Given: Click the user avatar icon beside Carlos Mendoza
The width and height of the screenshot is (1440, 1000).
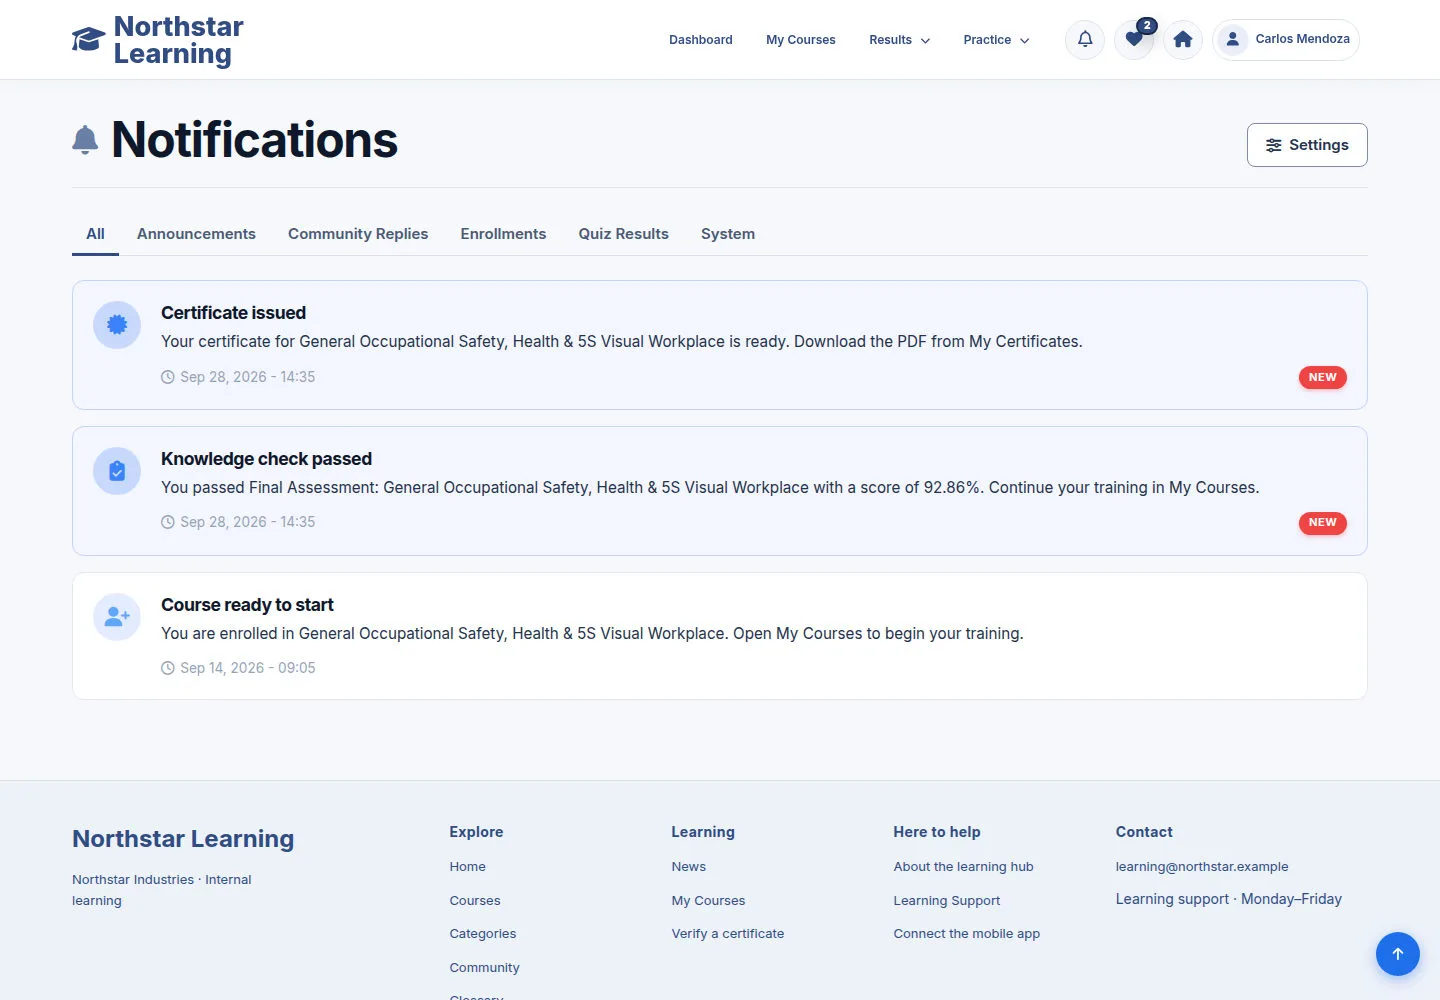Looking at the screenshot, I should (x=1233, y=39).
